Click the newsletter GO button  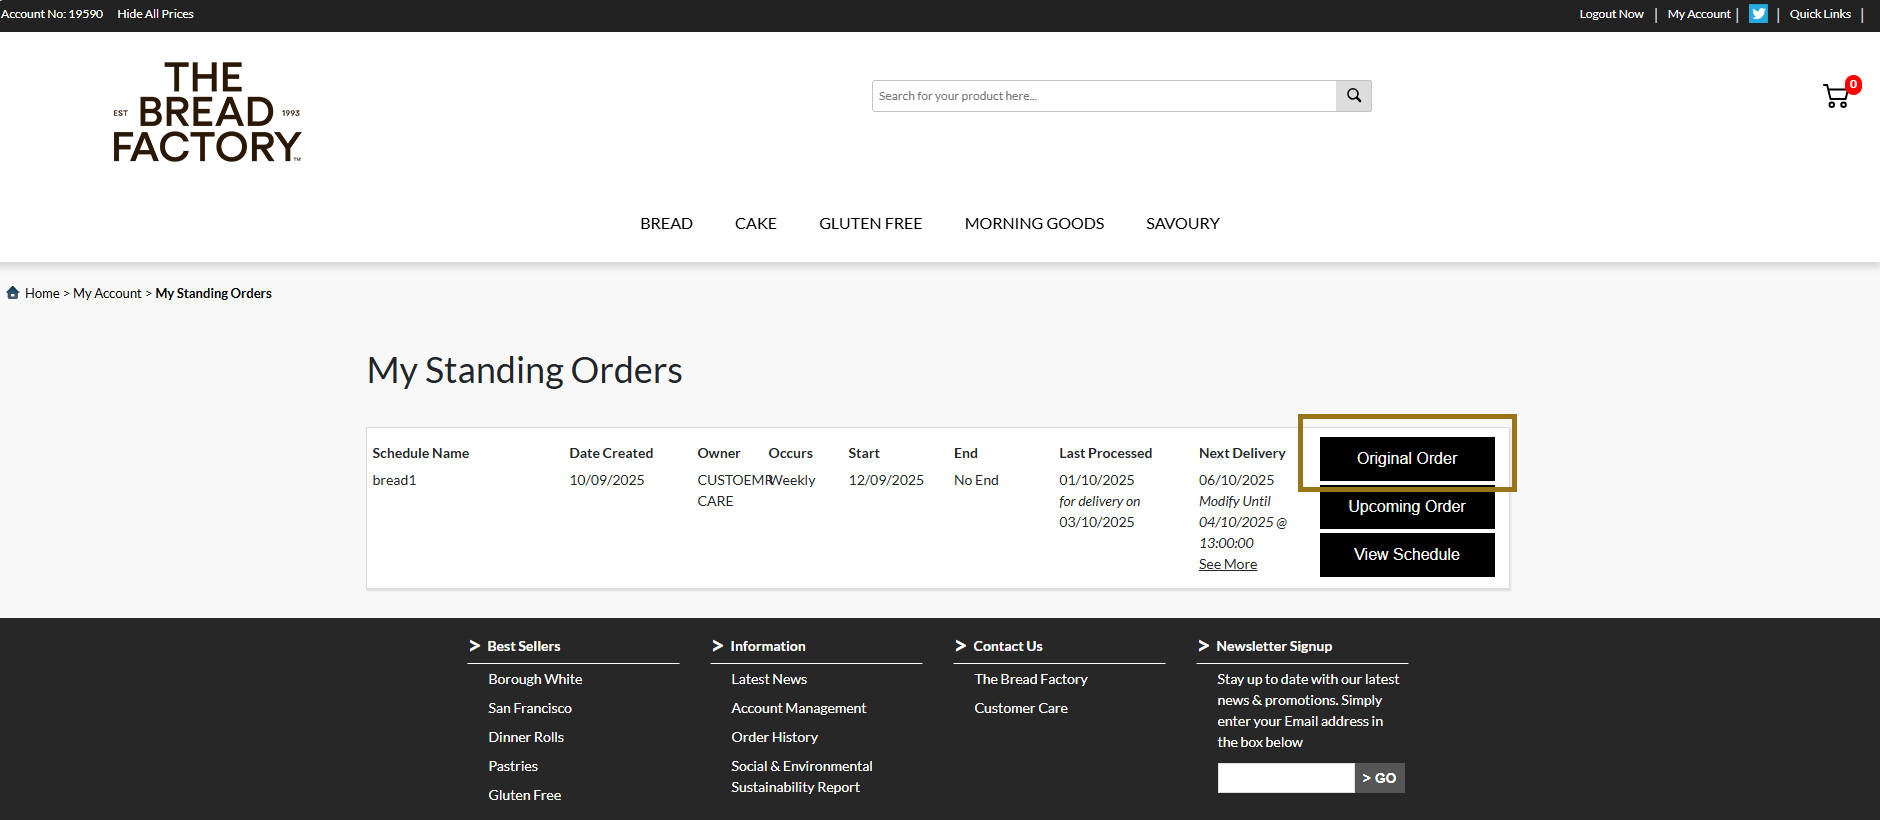coord(1380,778)
